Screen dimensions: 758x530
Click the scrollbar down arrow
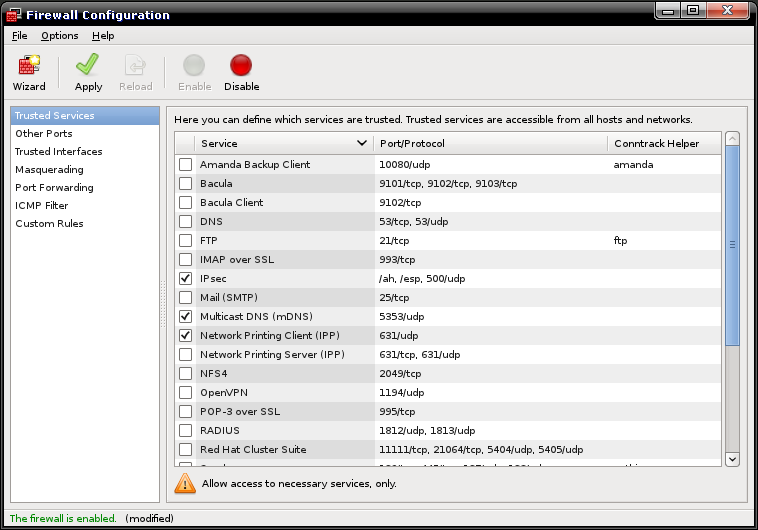(732, 459)
